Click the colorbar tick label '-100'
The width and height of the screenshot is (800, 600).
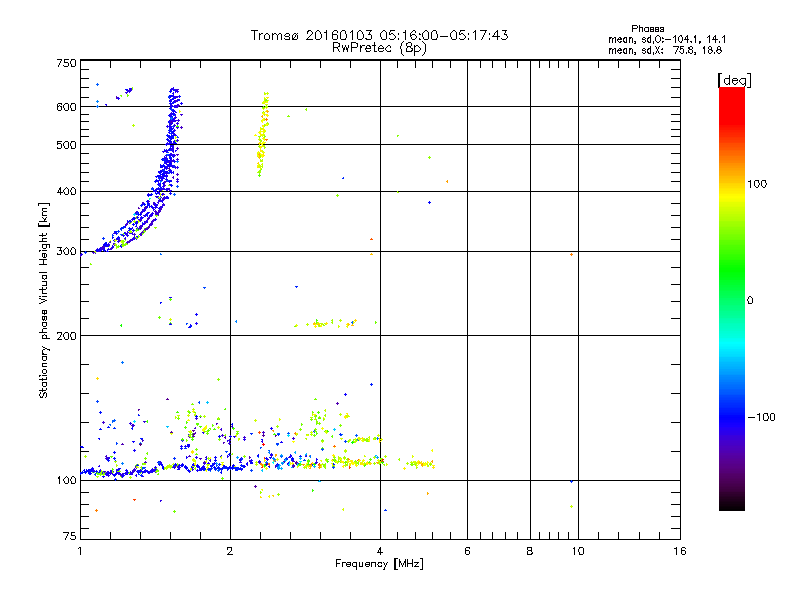(762, 417)
